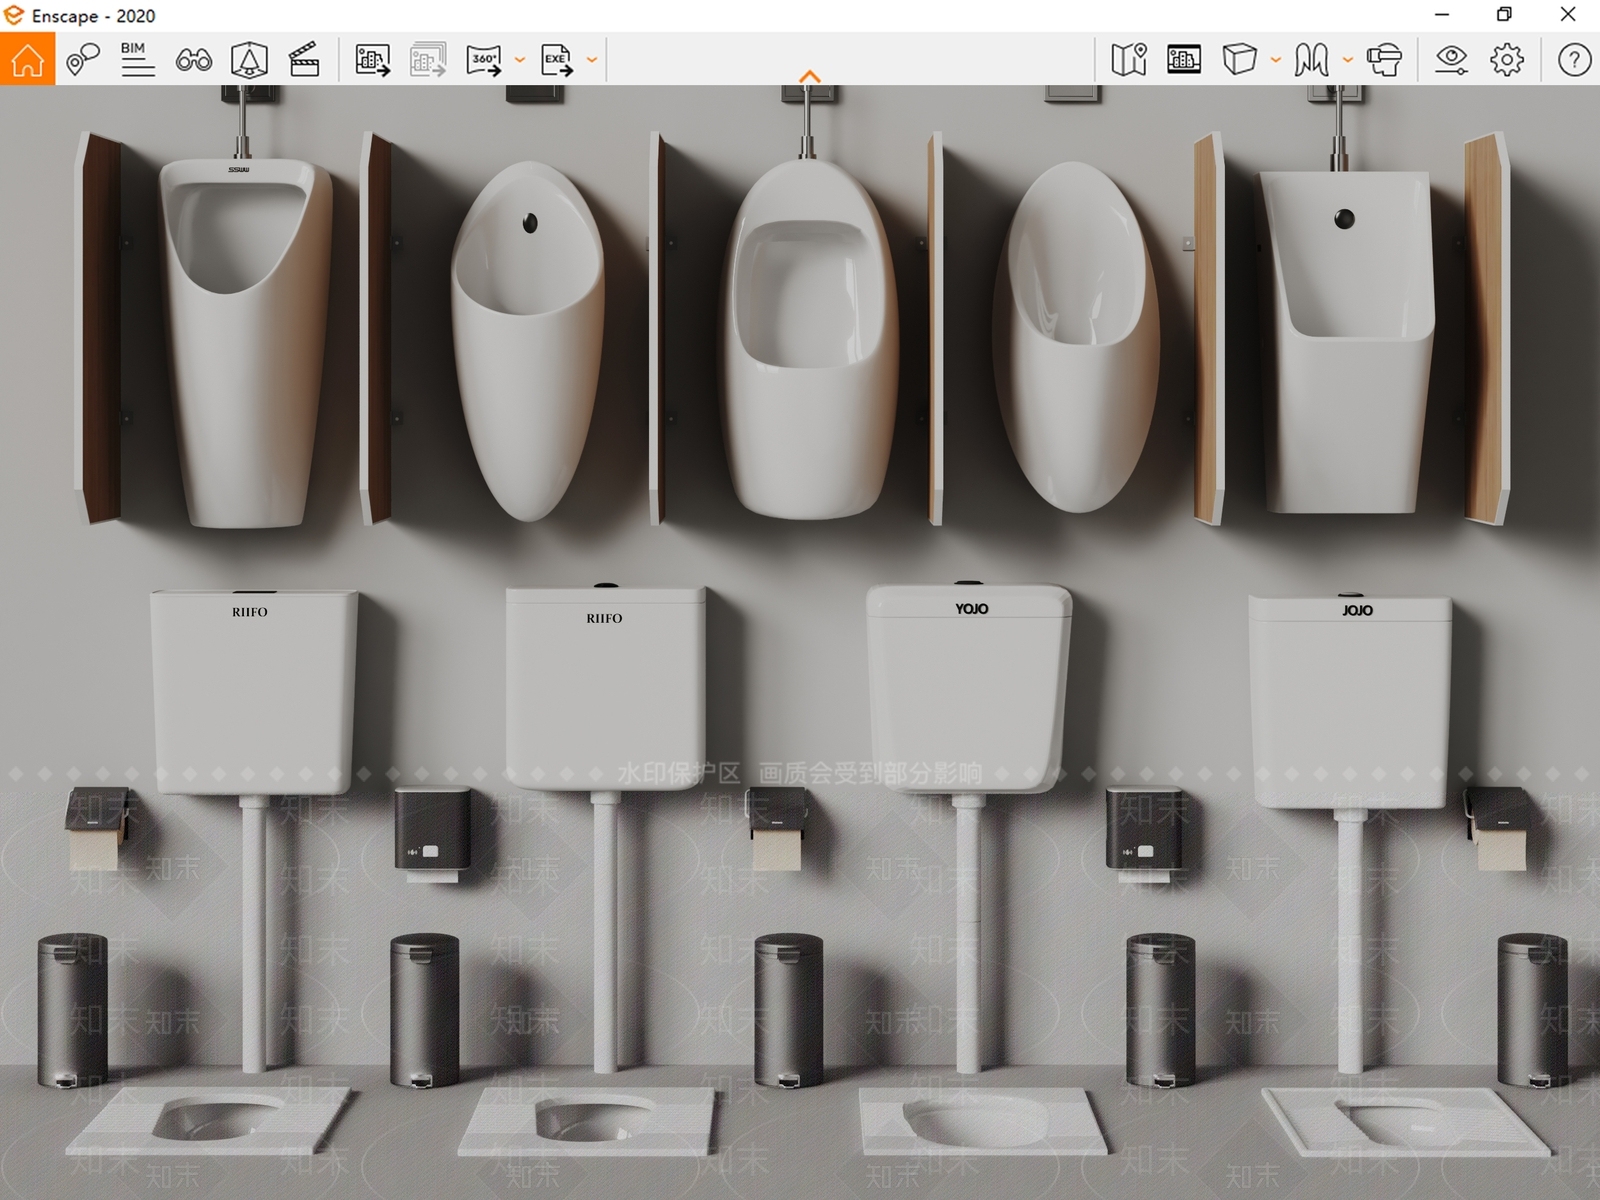Click the building-window icon beside the minimap

[x=1184, y=59]
